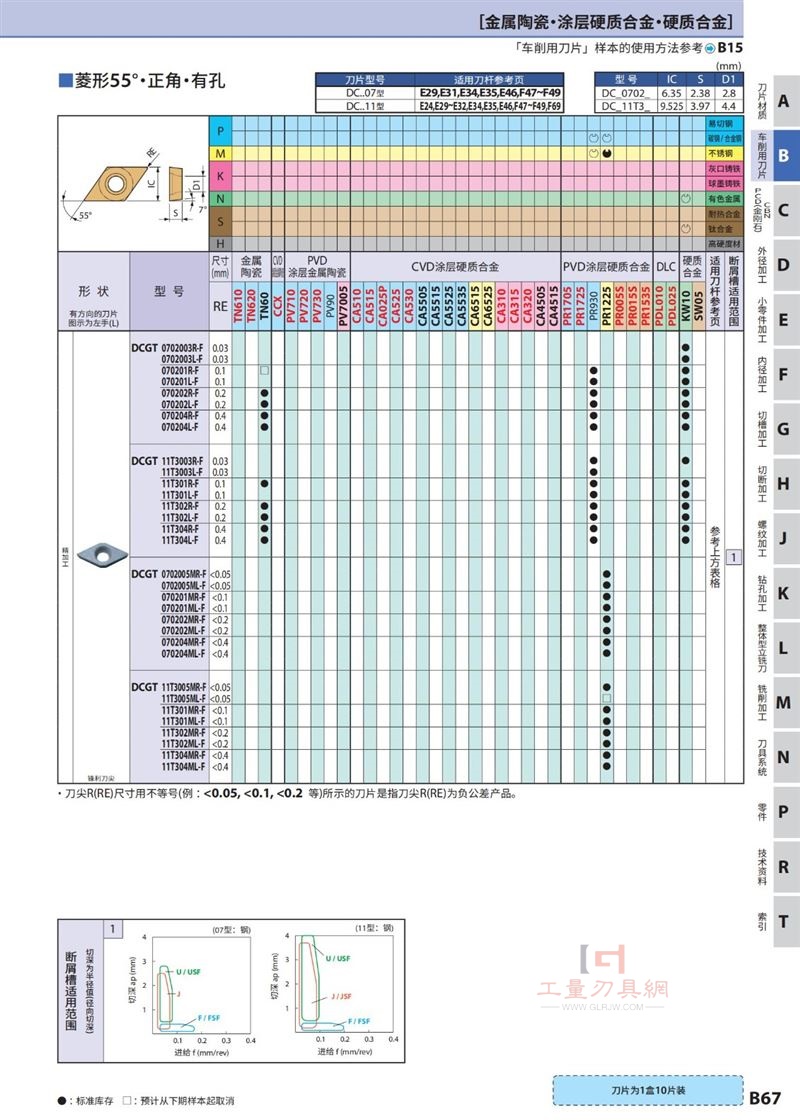
Task: Click the PR1225 grade column header
Action: tap(606, 305)
